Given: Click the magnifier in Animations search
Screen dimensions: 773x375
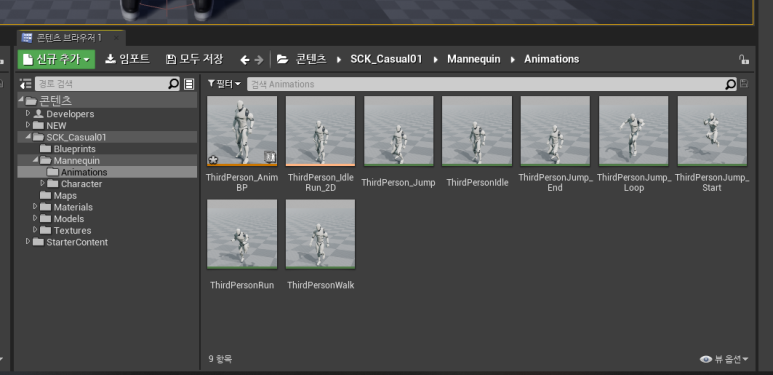Looking at the screenshot, I should [x=731, y=84].
